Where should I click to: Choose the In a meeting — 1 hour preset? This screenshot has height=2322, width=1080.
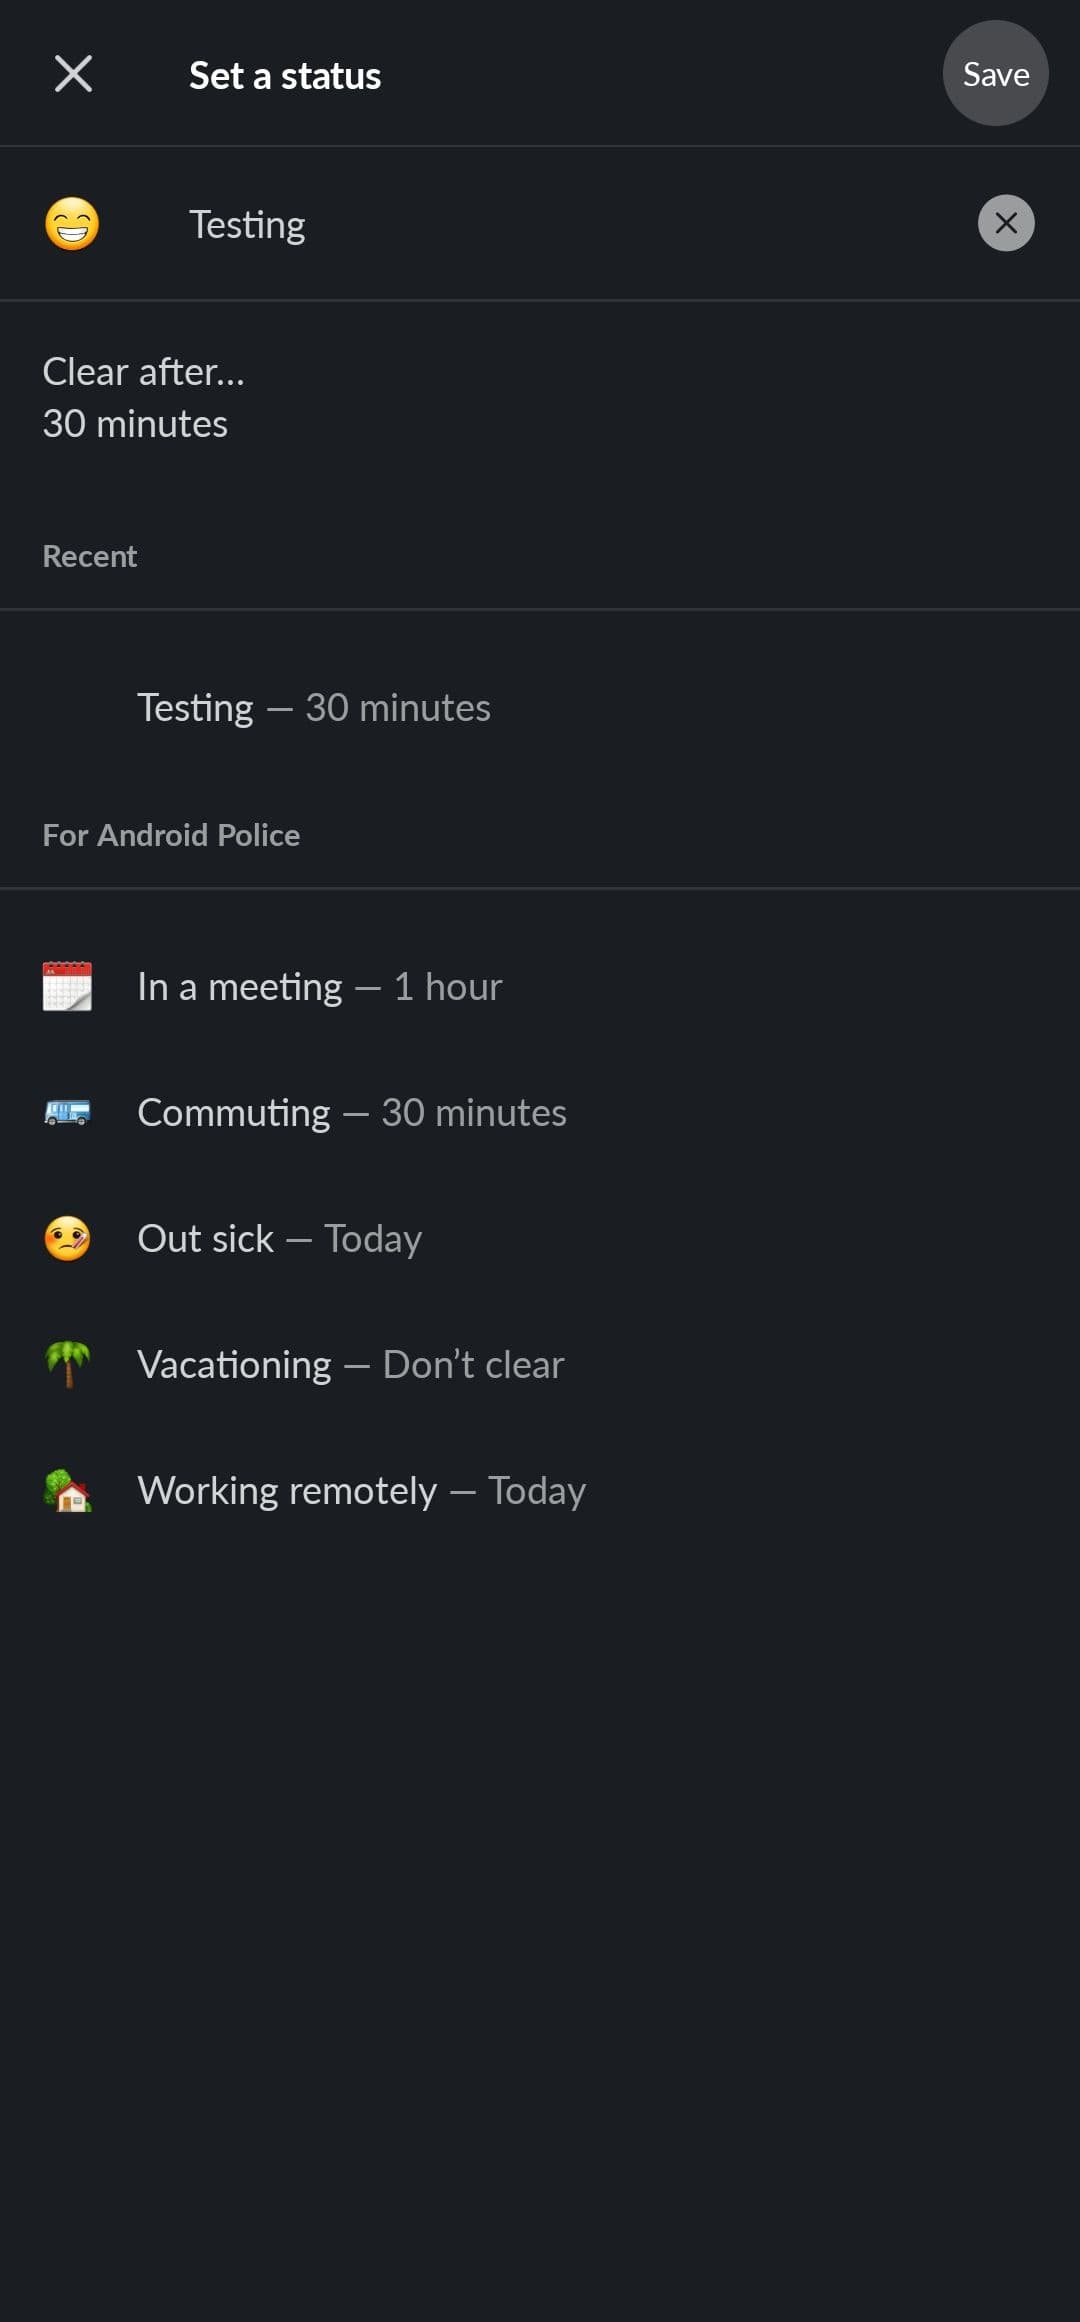(320, 985)
